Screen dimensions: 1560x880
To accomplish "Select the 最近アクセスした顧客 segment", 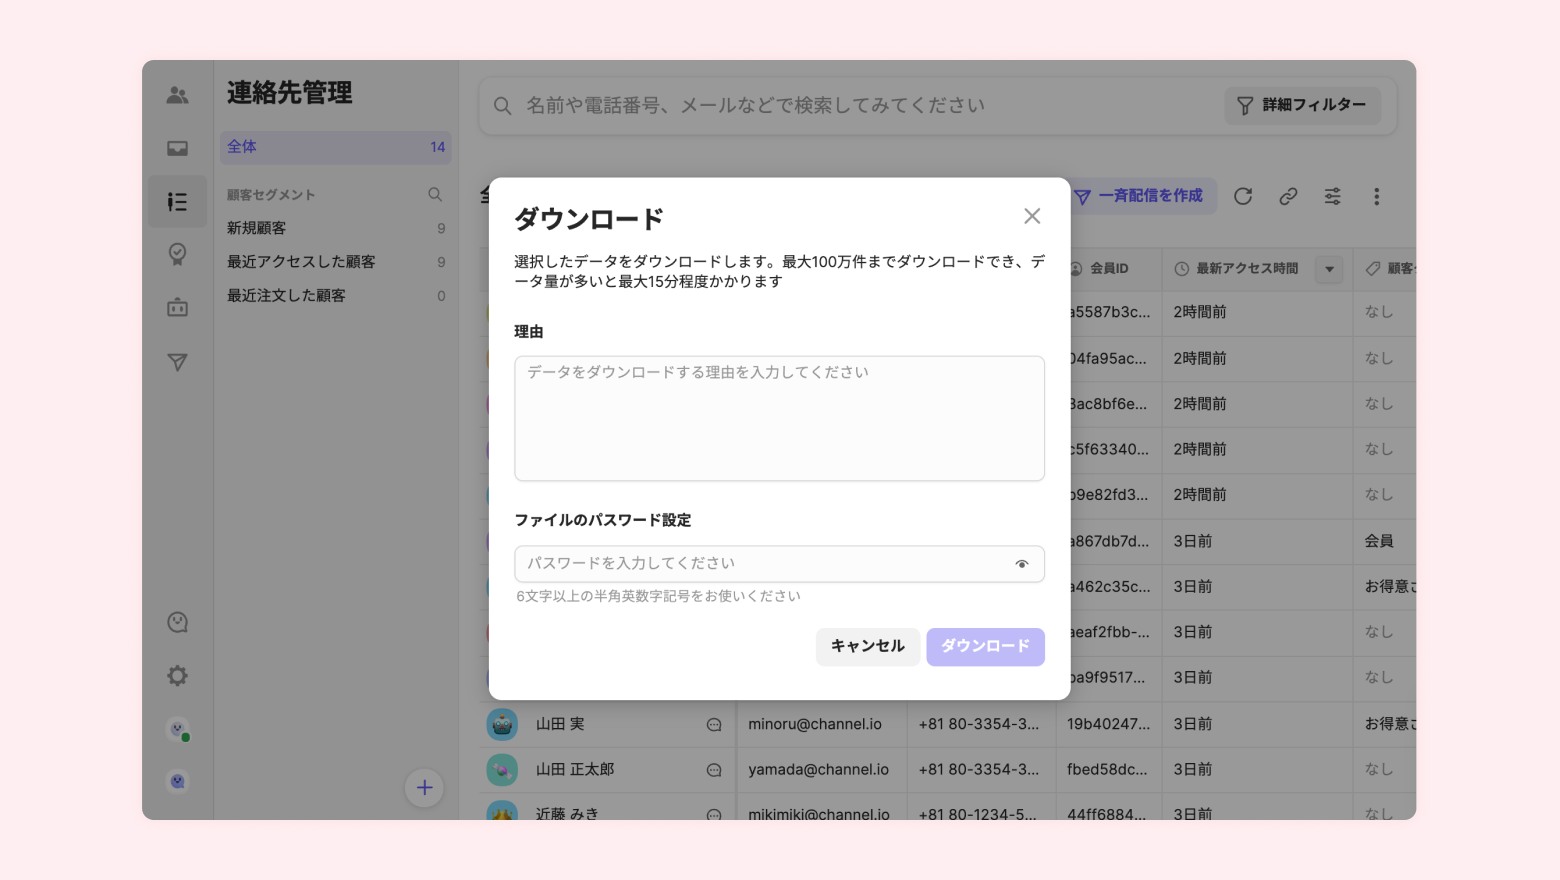I will coord(301,262).
